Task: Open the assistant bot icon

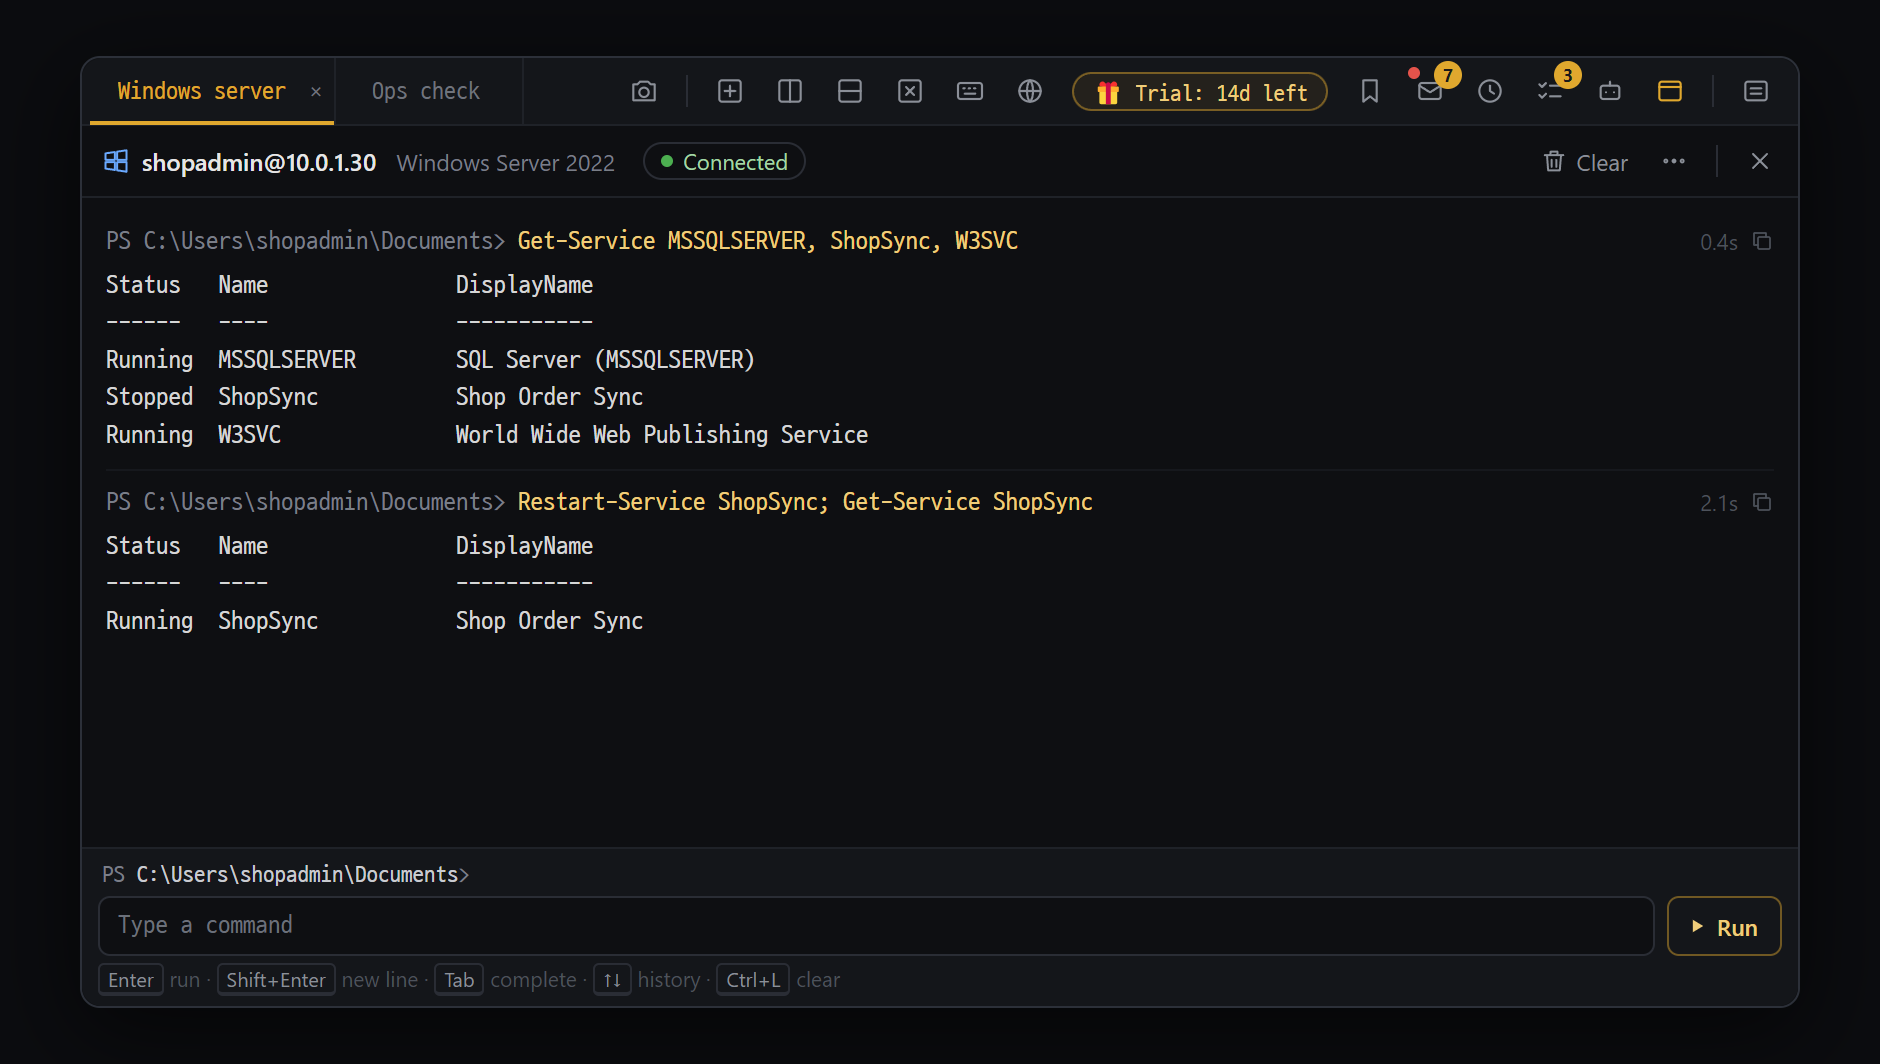Action: point(1610,91)
